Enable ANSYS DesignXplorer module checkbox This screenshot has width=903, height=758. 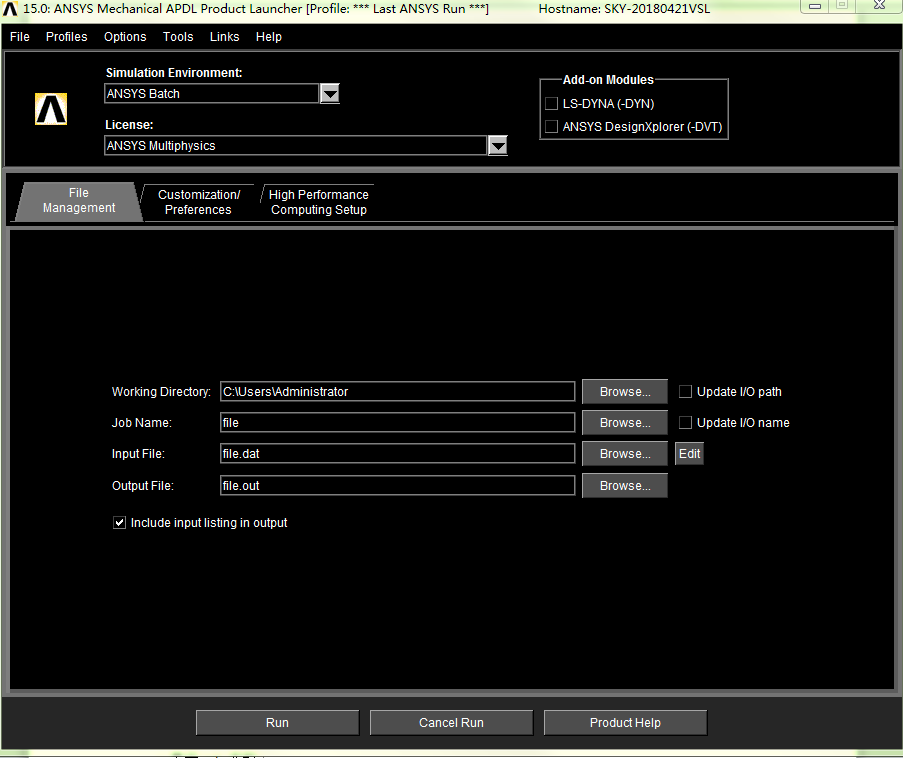(551, 127)
